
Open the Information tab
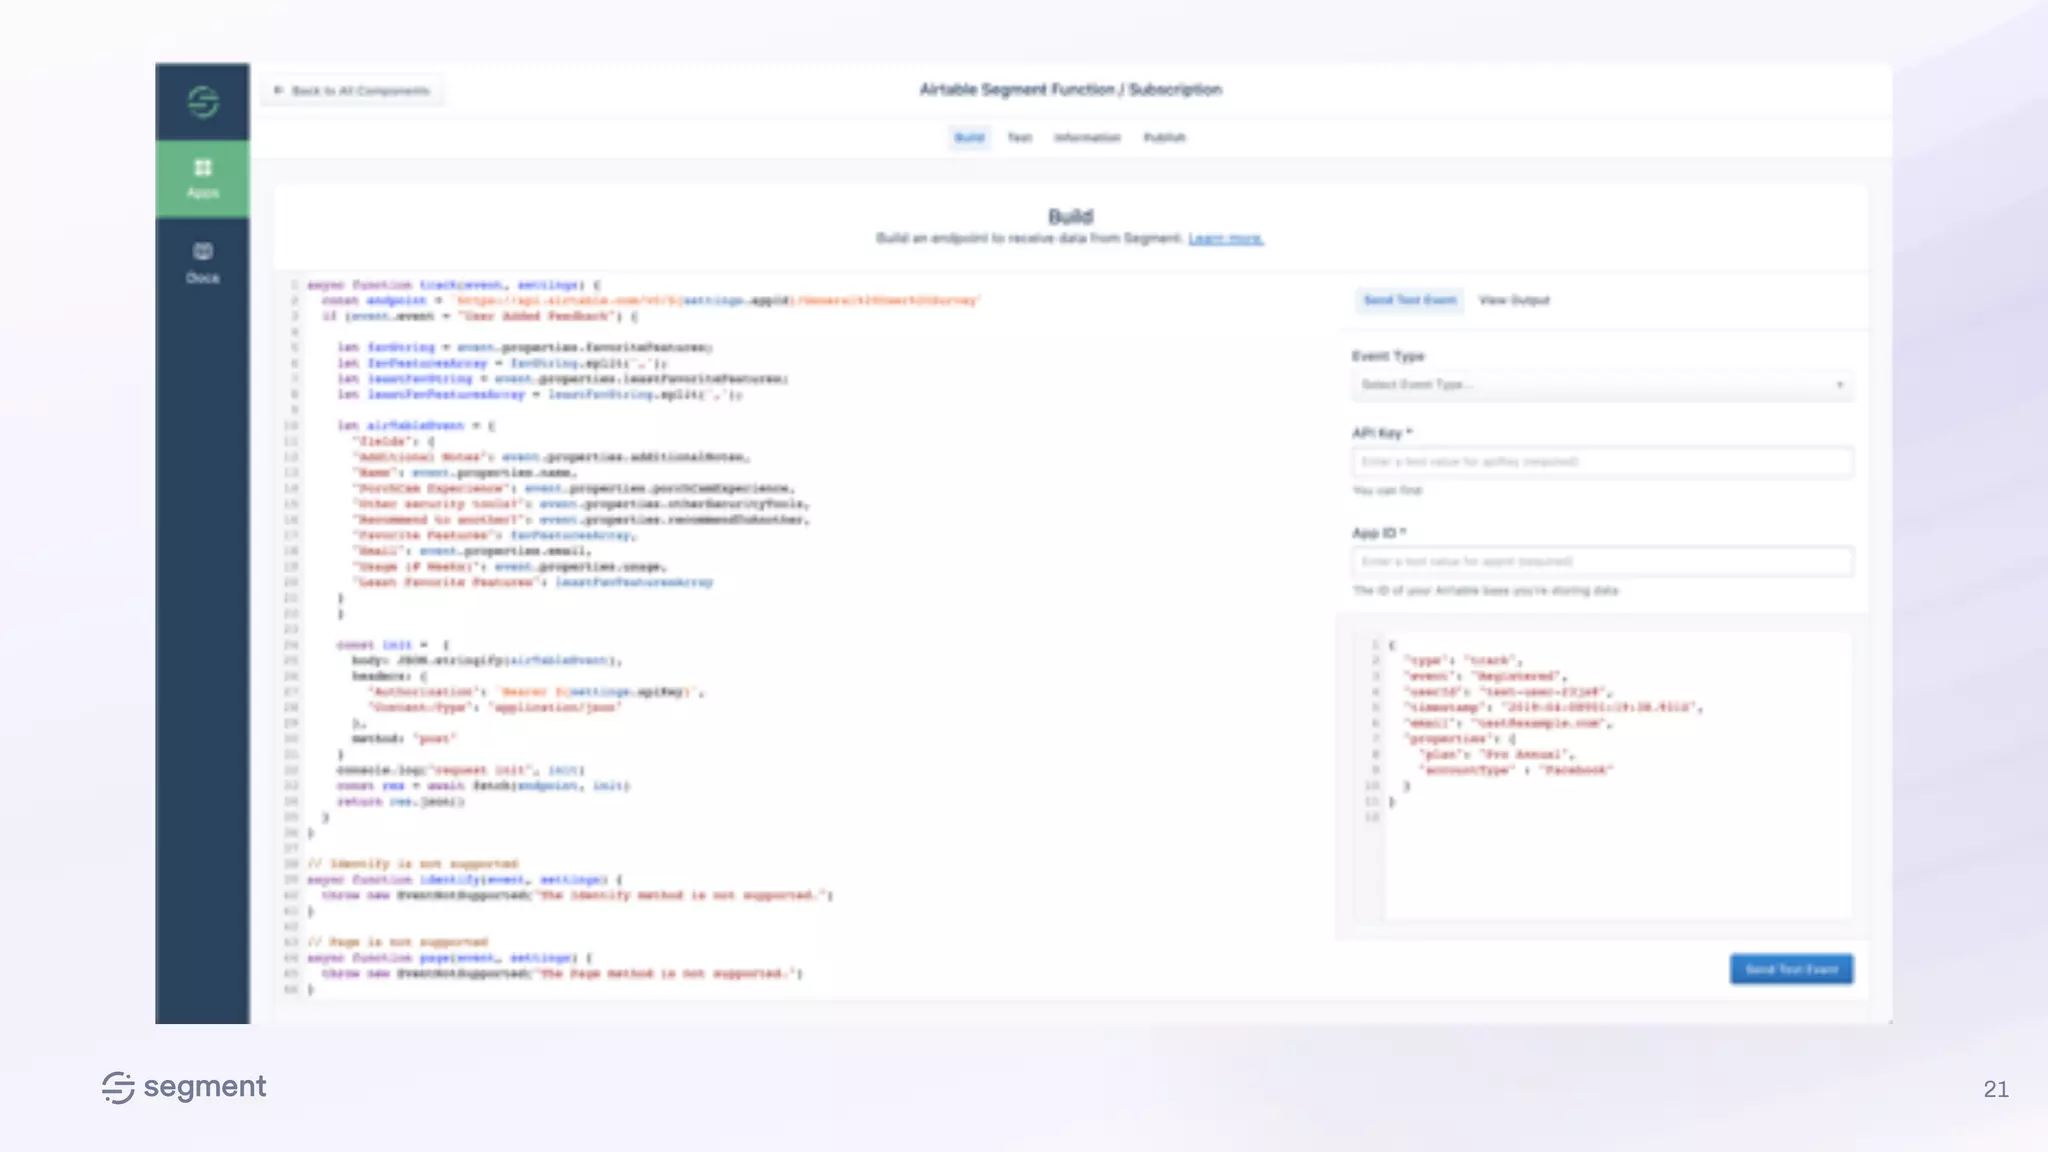[1087, 138]
